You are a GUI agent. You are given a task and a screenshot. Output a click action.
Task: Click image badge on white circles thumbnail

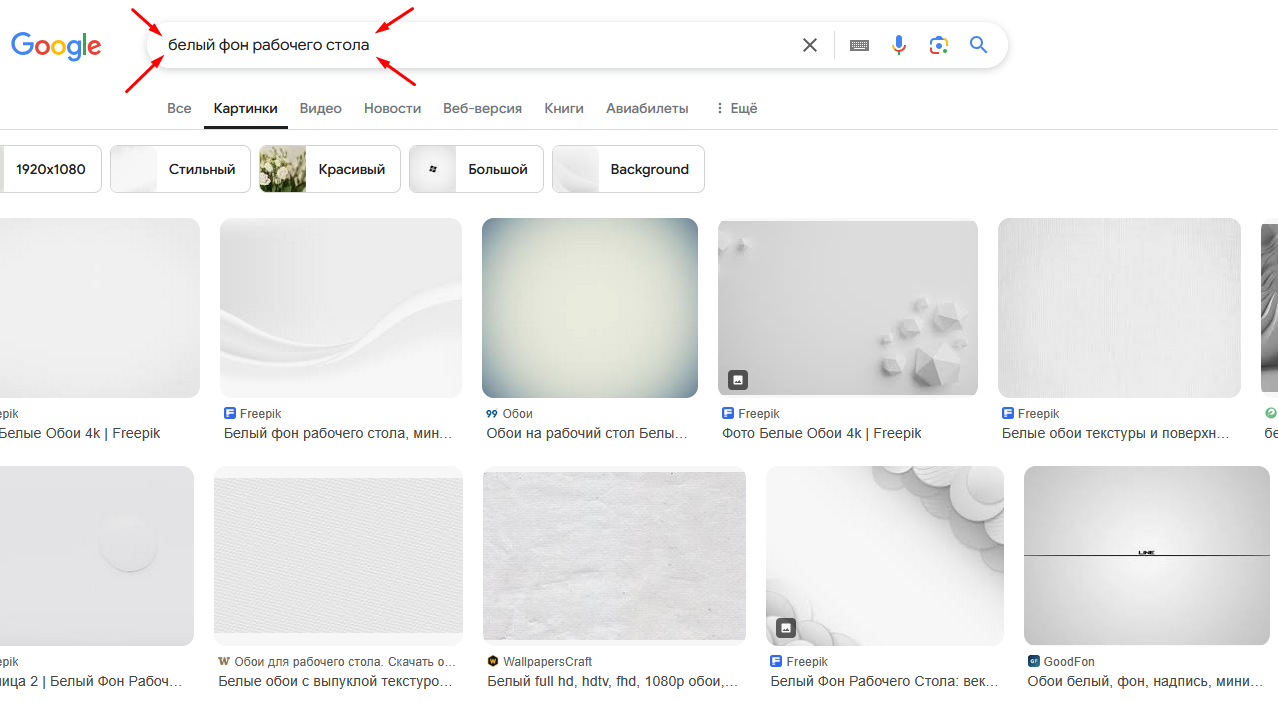tap(786, 628)
